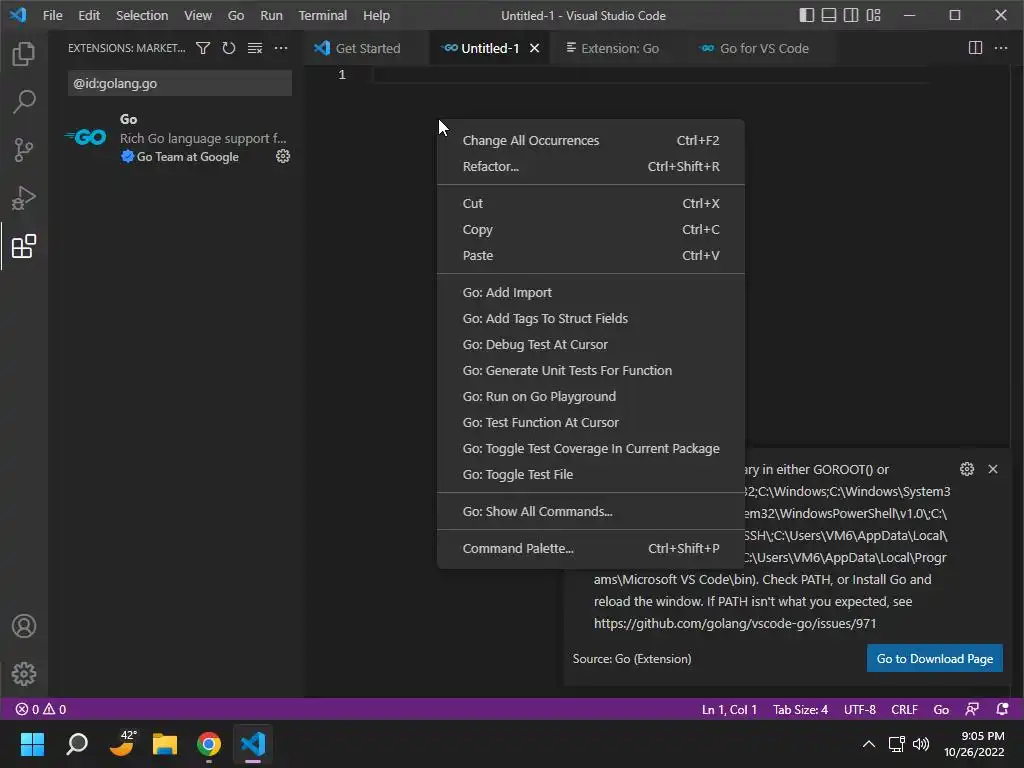Screen dimensions: 1024x768
Task: Choose Go: Run on Go Playground
Action: point(590,396)
